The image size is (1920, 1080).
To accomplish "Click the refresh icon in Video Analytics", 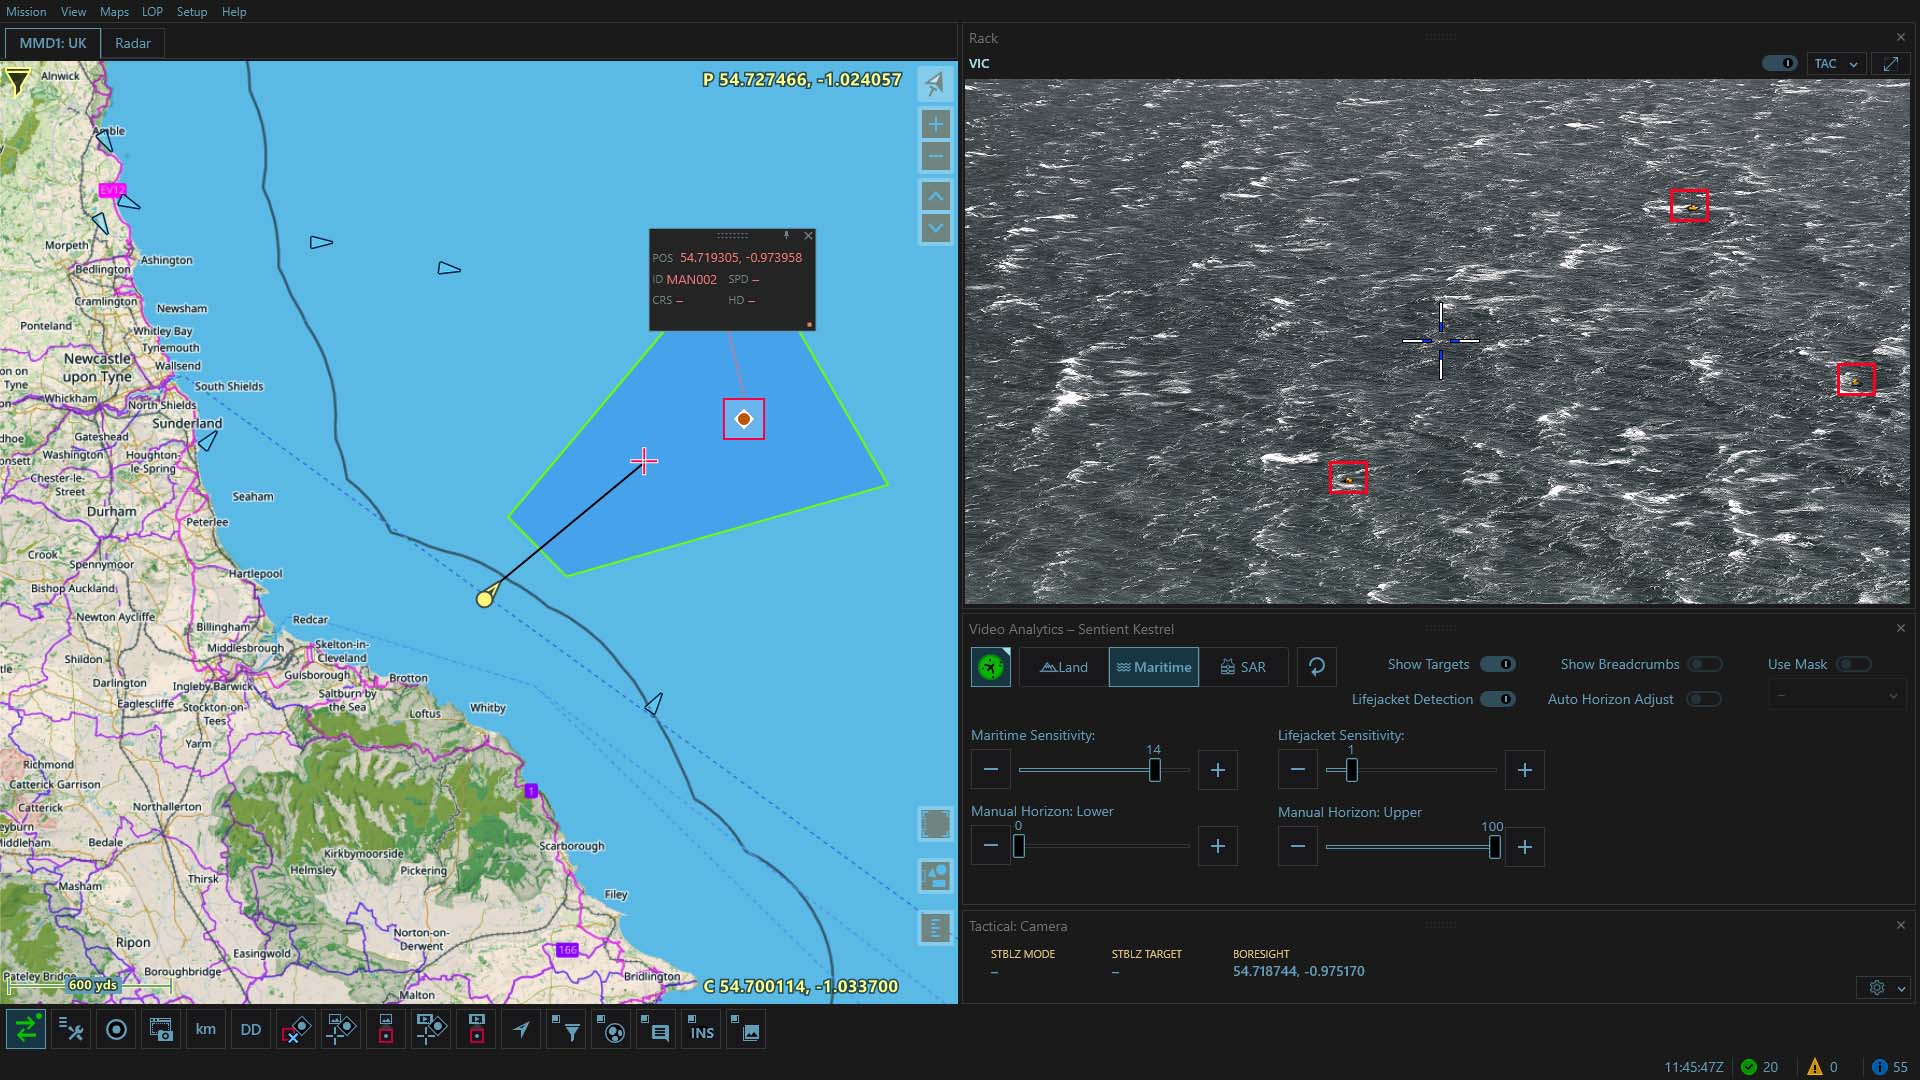I will (x=1316, y=667).
